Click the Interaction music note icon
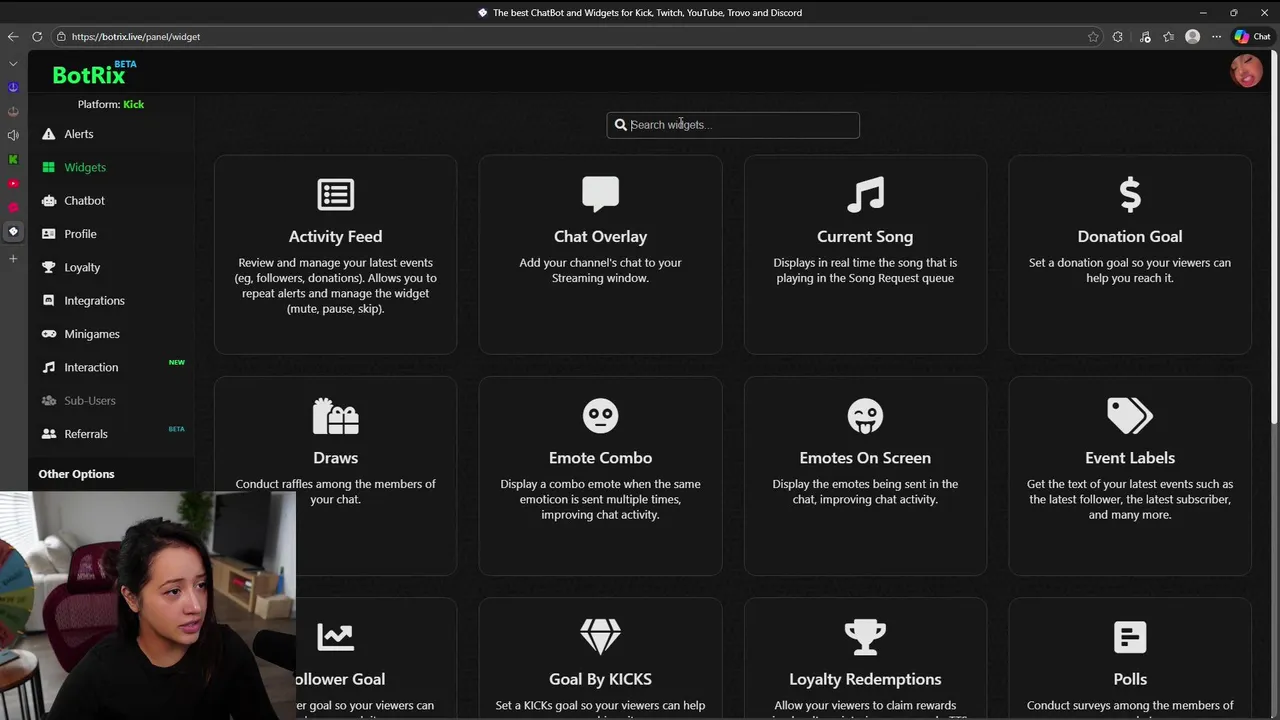 click(x=48, y=367)
